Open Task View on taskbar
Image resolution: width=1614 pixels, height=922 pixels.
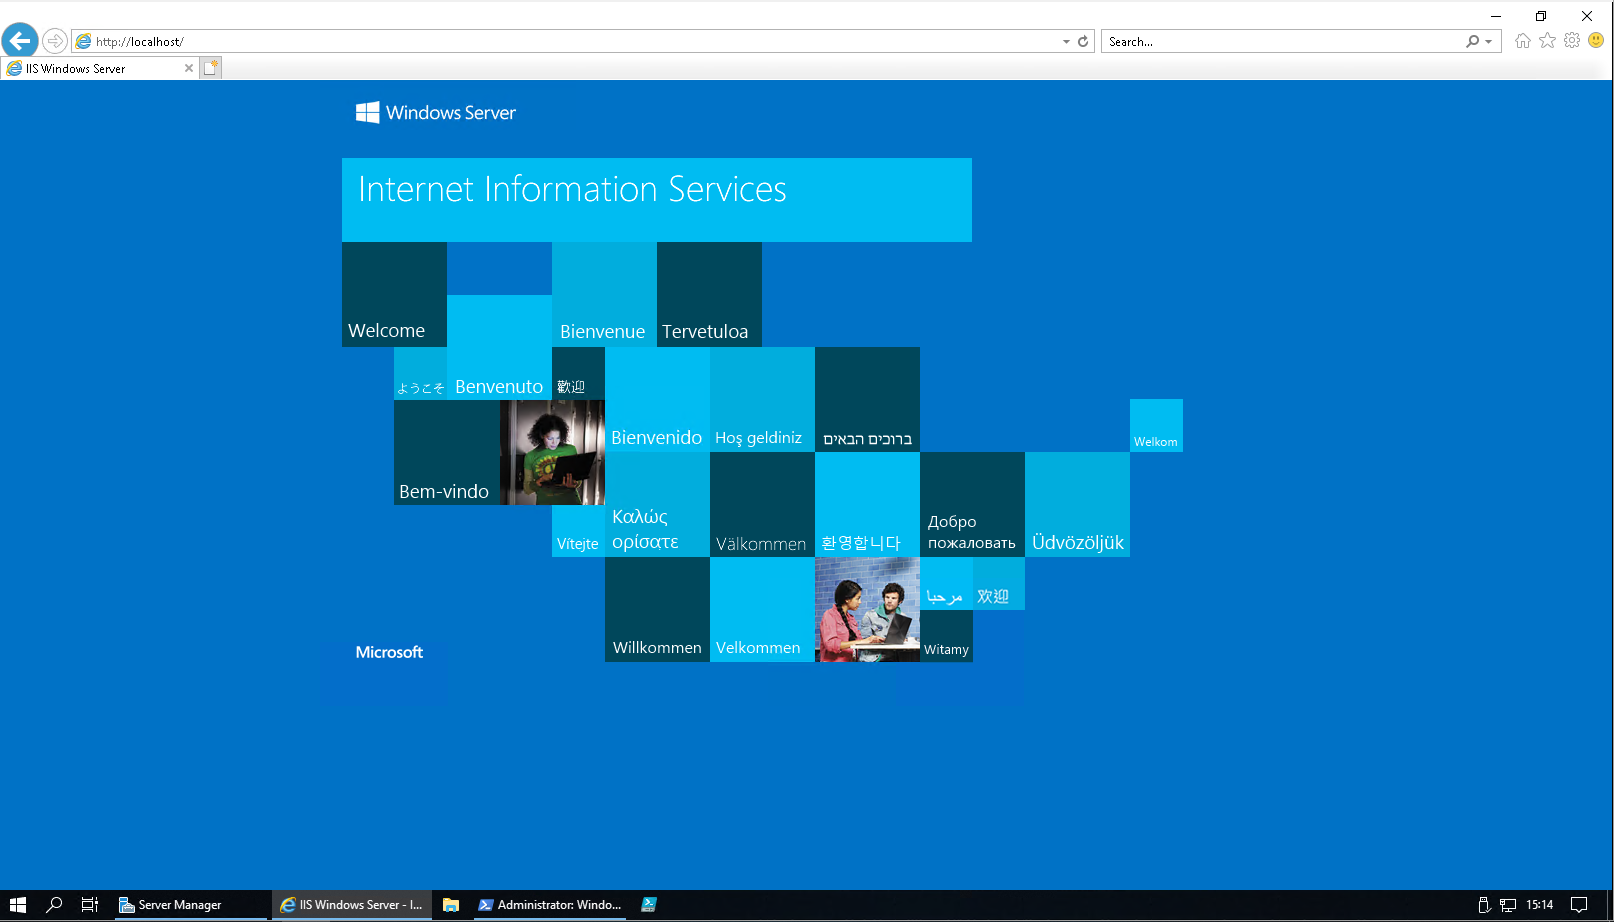pyautogui.click(x=90, y=905)
